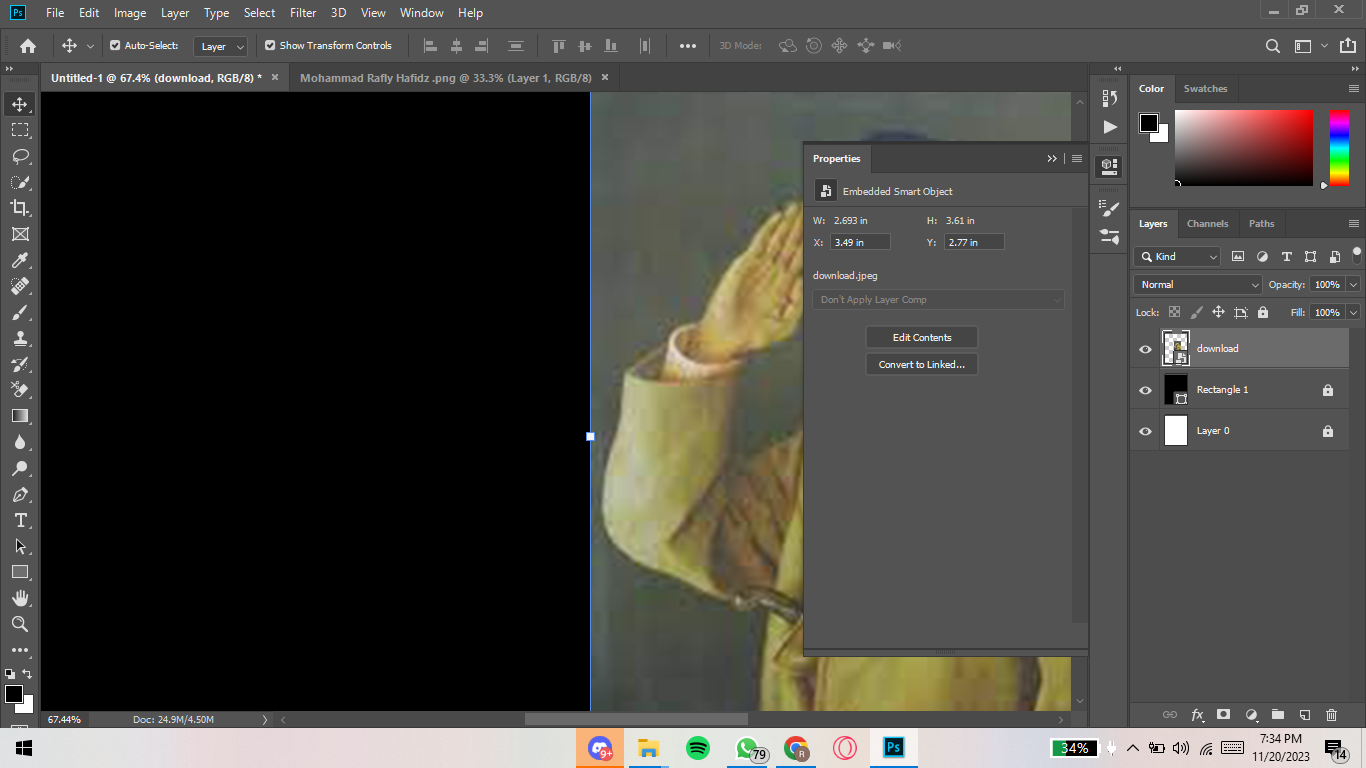Screen dimensions: 1366x768
Task: Switch to the Channels tab
Action: [x=1207, y=223]
